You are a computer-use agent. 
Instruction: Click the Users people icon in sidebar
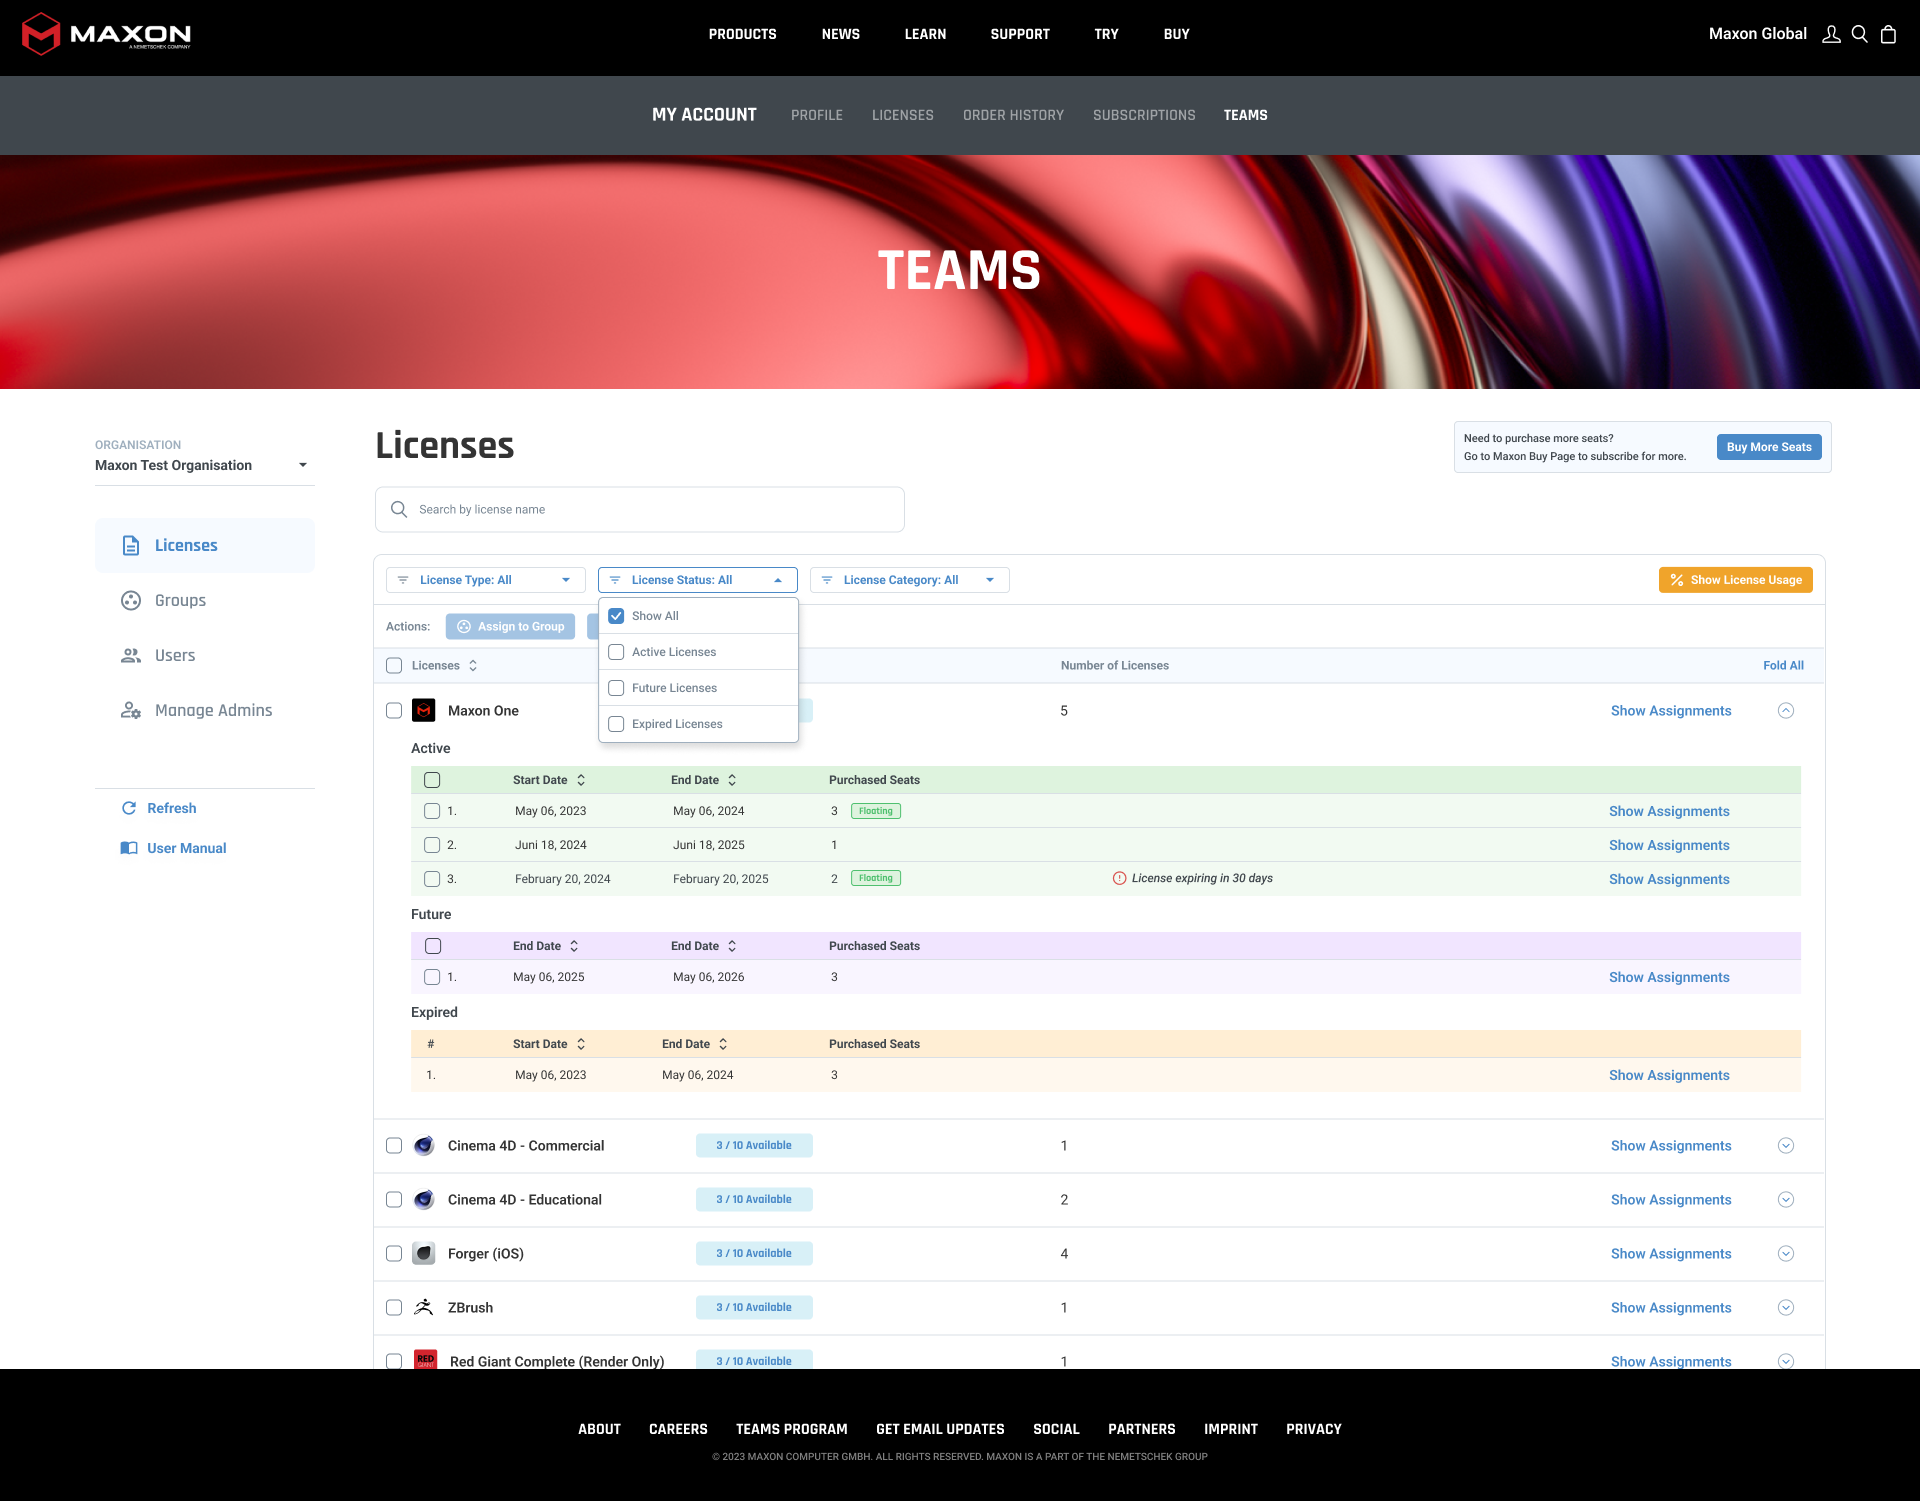[131, 655]
